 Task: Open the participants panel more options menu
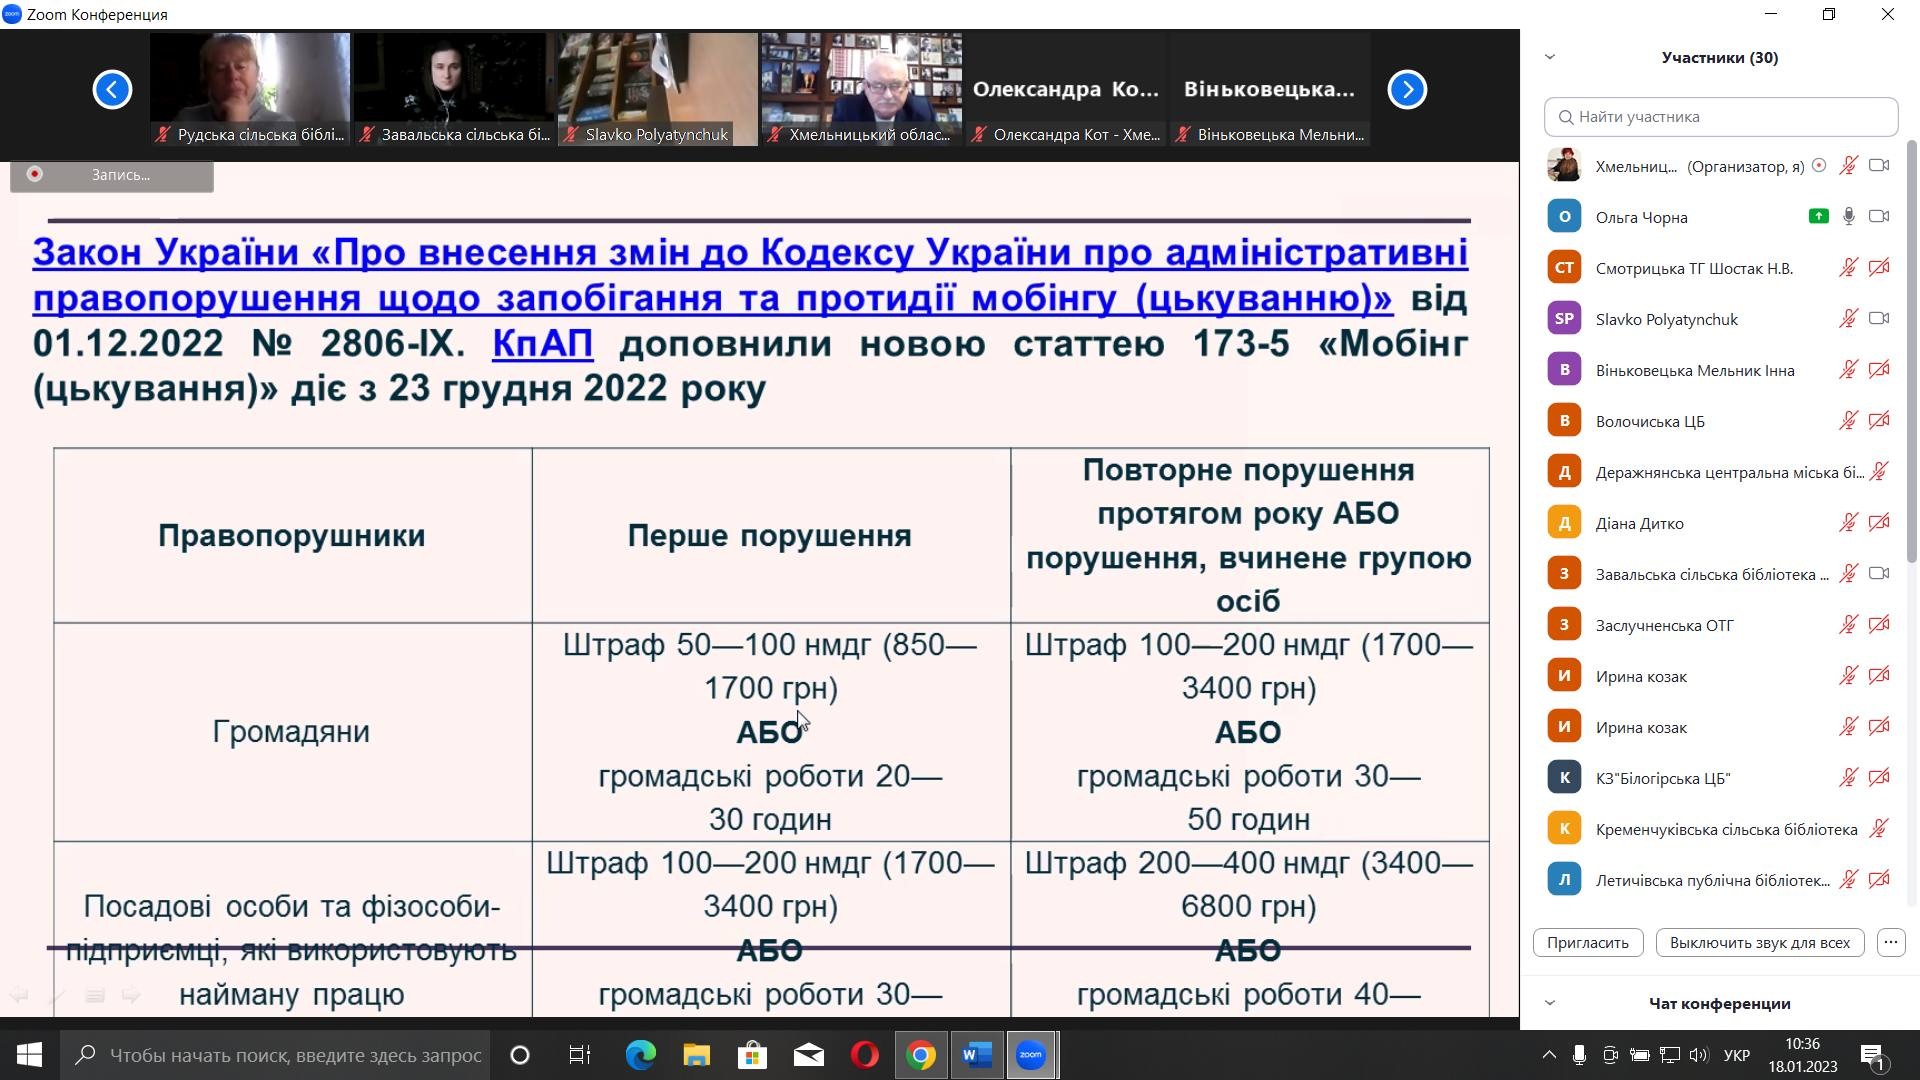pos(1890,942)
